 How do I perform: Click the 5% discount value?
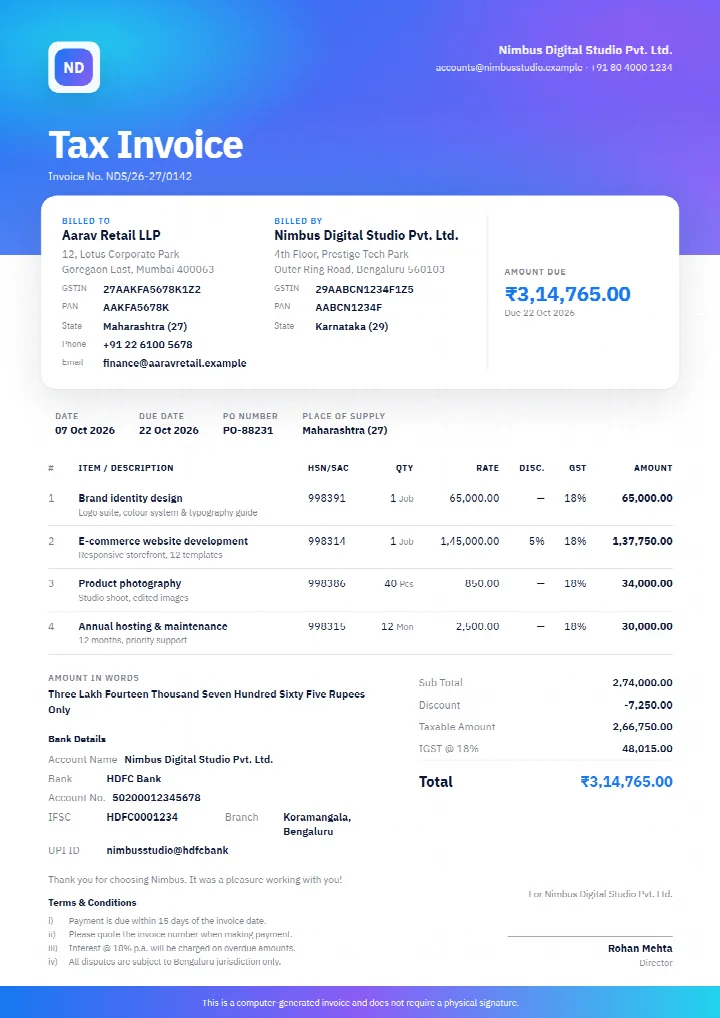(x=536, y=541)
